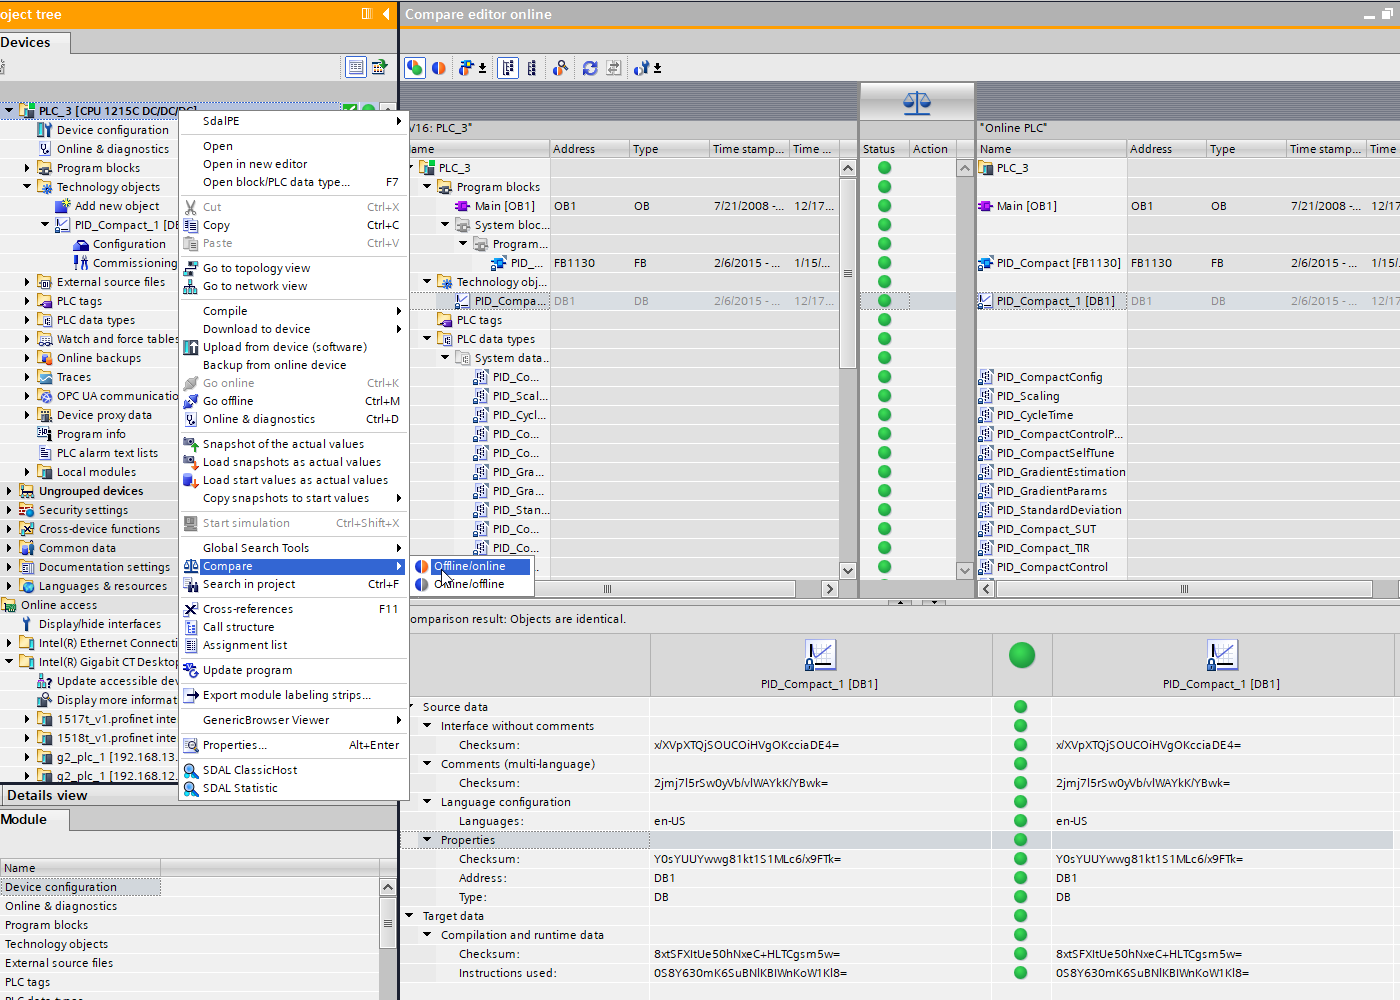Click Add new object under Technology objects

(116, 206)
